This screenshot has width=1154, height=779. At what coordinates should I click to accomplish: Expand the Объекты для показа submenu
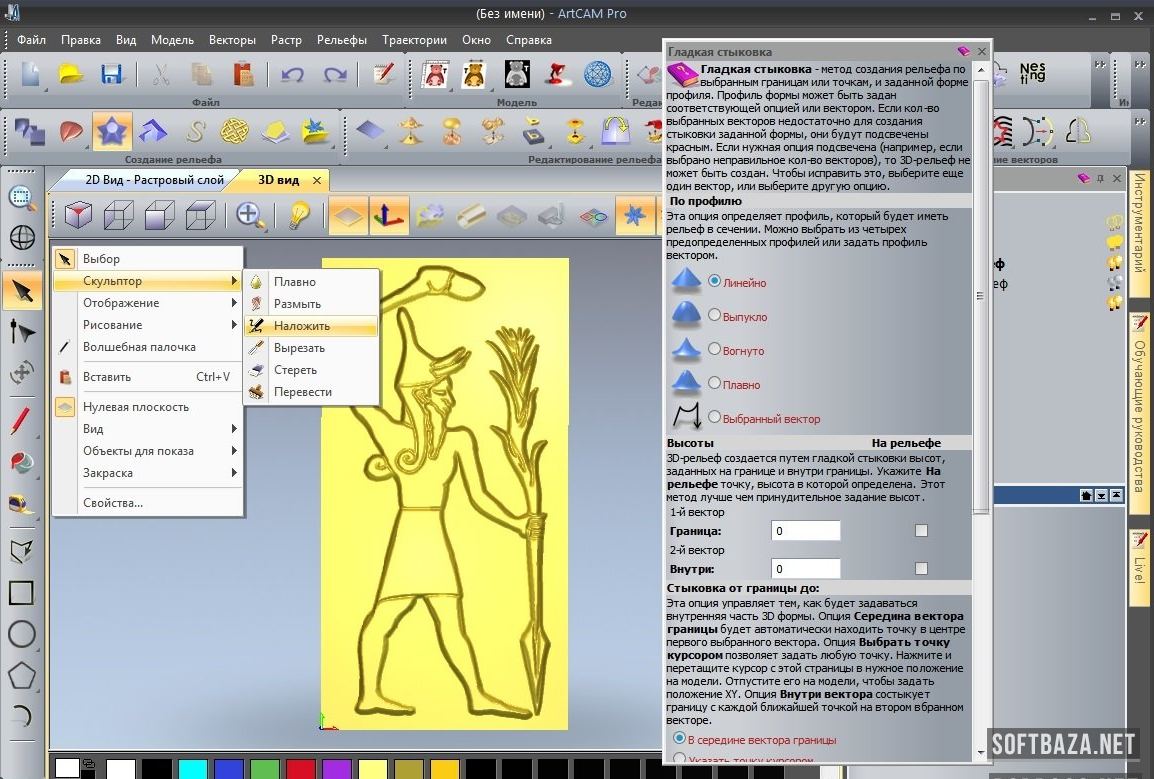coord(146,451)
